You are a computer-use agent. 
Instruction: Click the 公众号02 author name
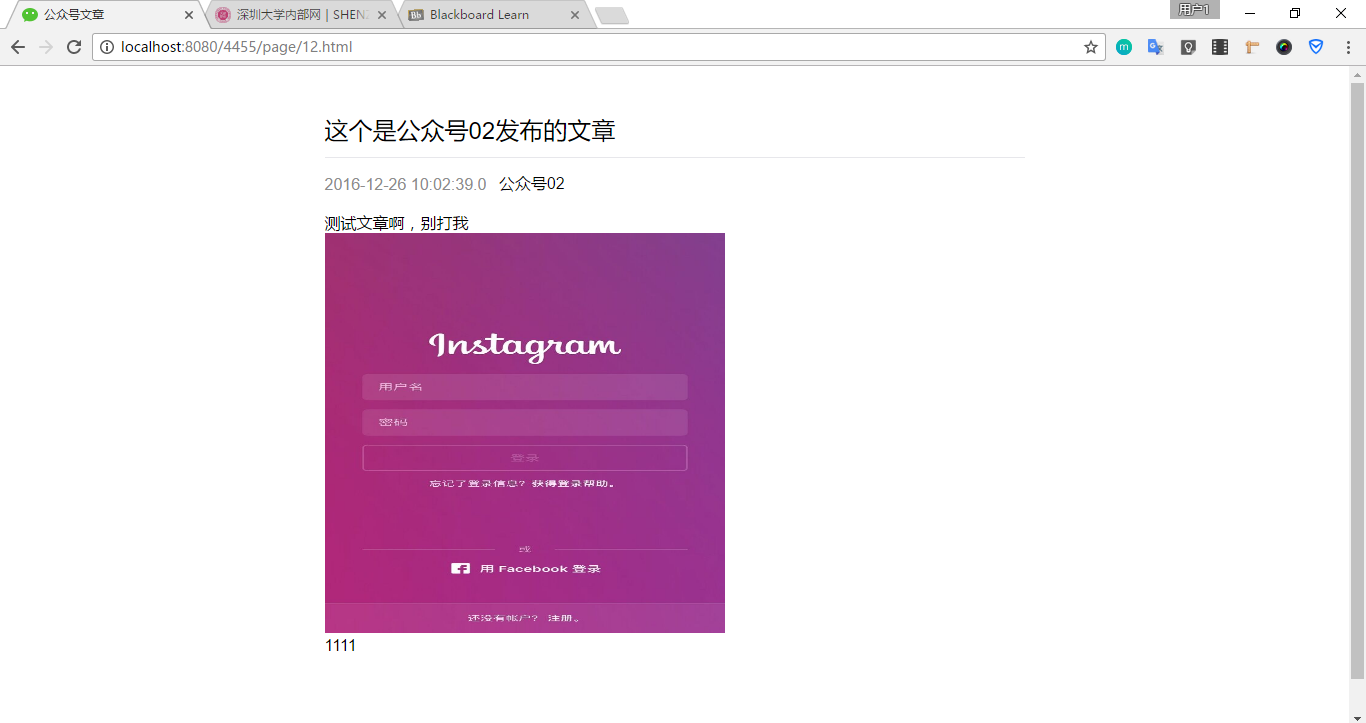coord(532,184)
